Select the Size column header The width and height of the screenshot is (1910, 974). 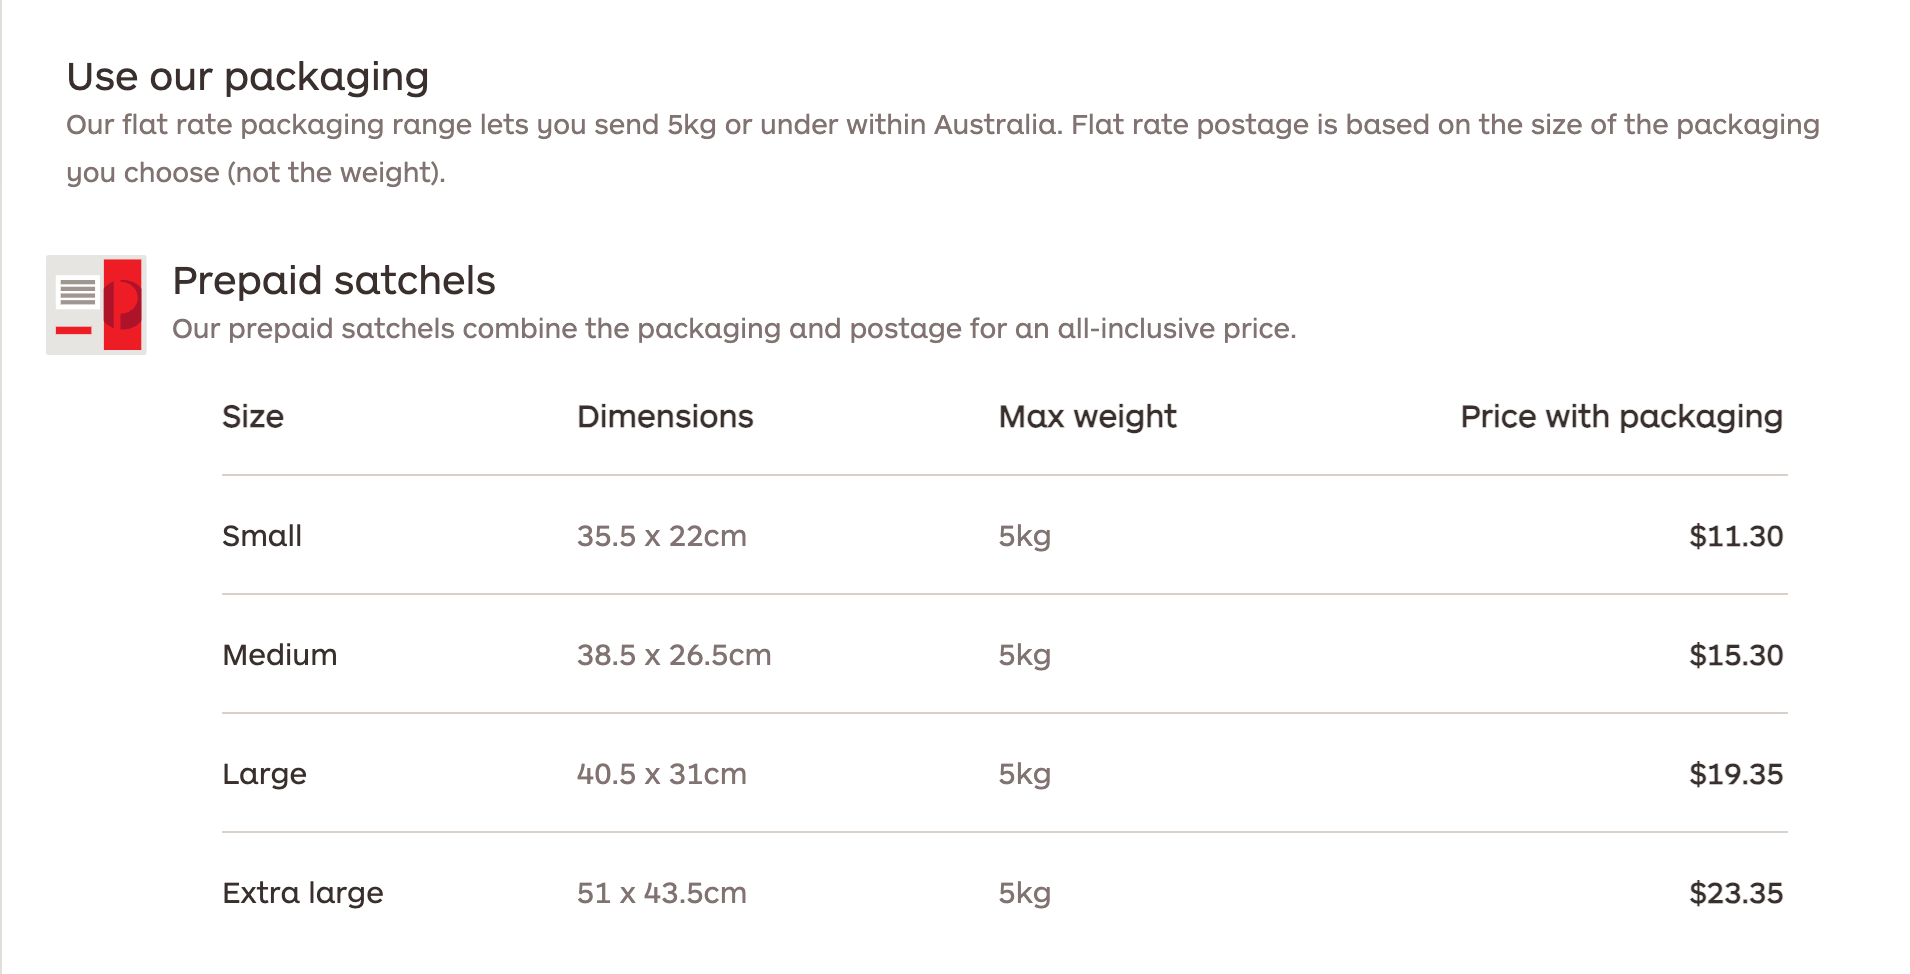[x=253, y=416]
